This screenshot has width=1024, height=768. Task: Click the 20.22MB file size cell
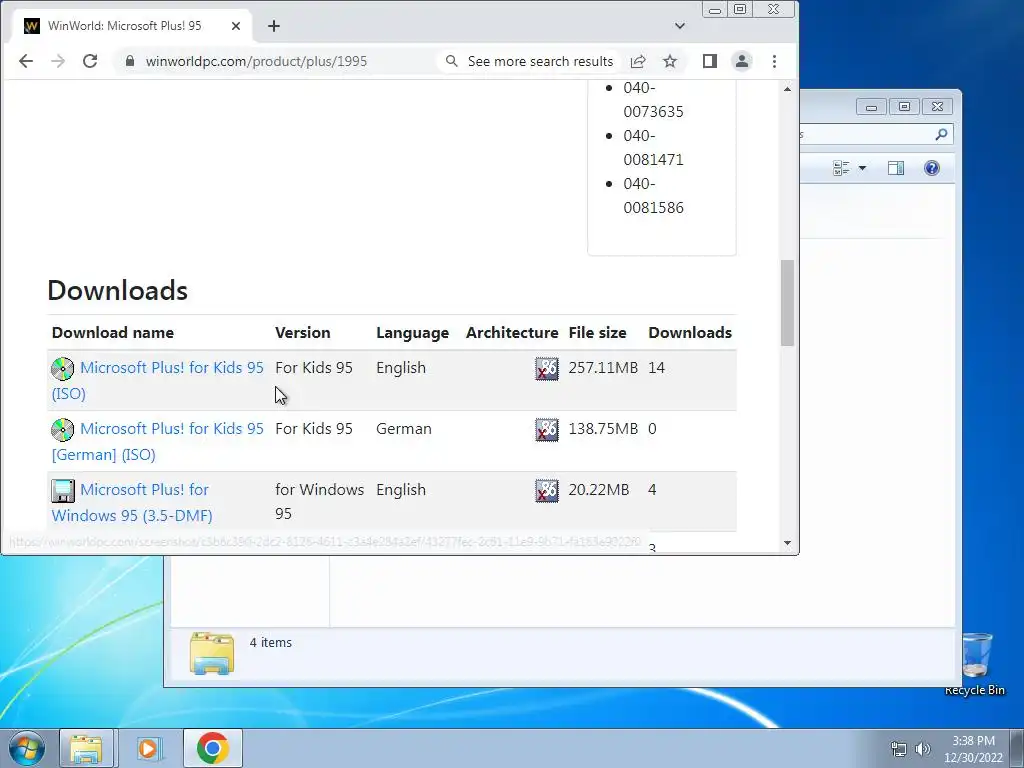click(x=599, y=490)
